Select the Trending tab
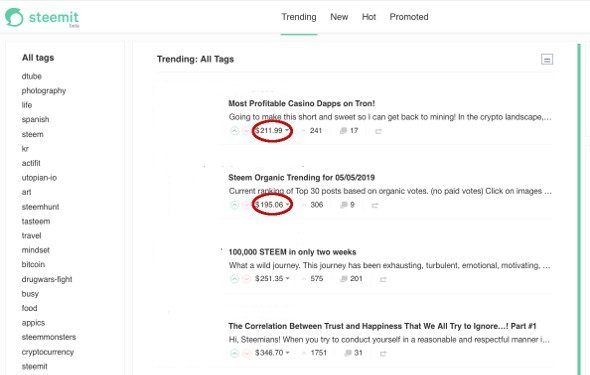Image resolution: width=590 pixels, height=375 pixels. [299, 17]
